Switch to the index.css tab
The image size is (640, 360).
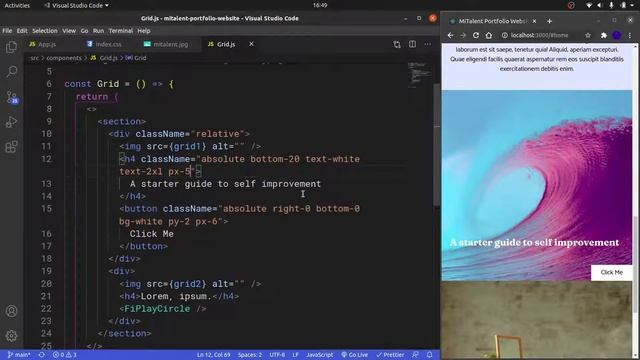pyautogui.click(x=104, y=44)
